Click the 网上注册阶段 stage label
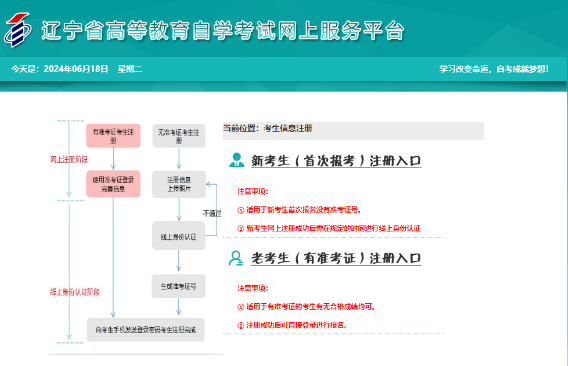The width and height of the screenshot is (568, 366). tap(69, 159)
